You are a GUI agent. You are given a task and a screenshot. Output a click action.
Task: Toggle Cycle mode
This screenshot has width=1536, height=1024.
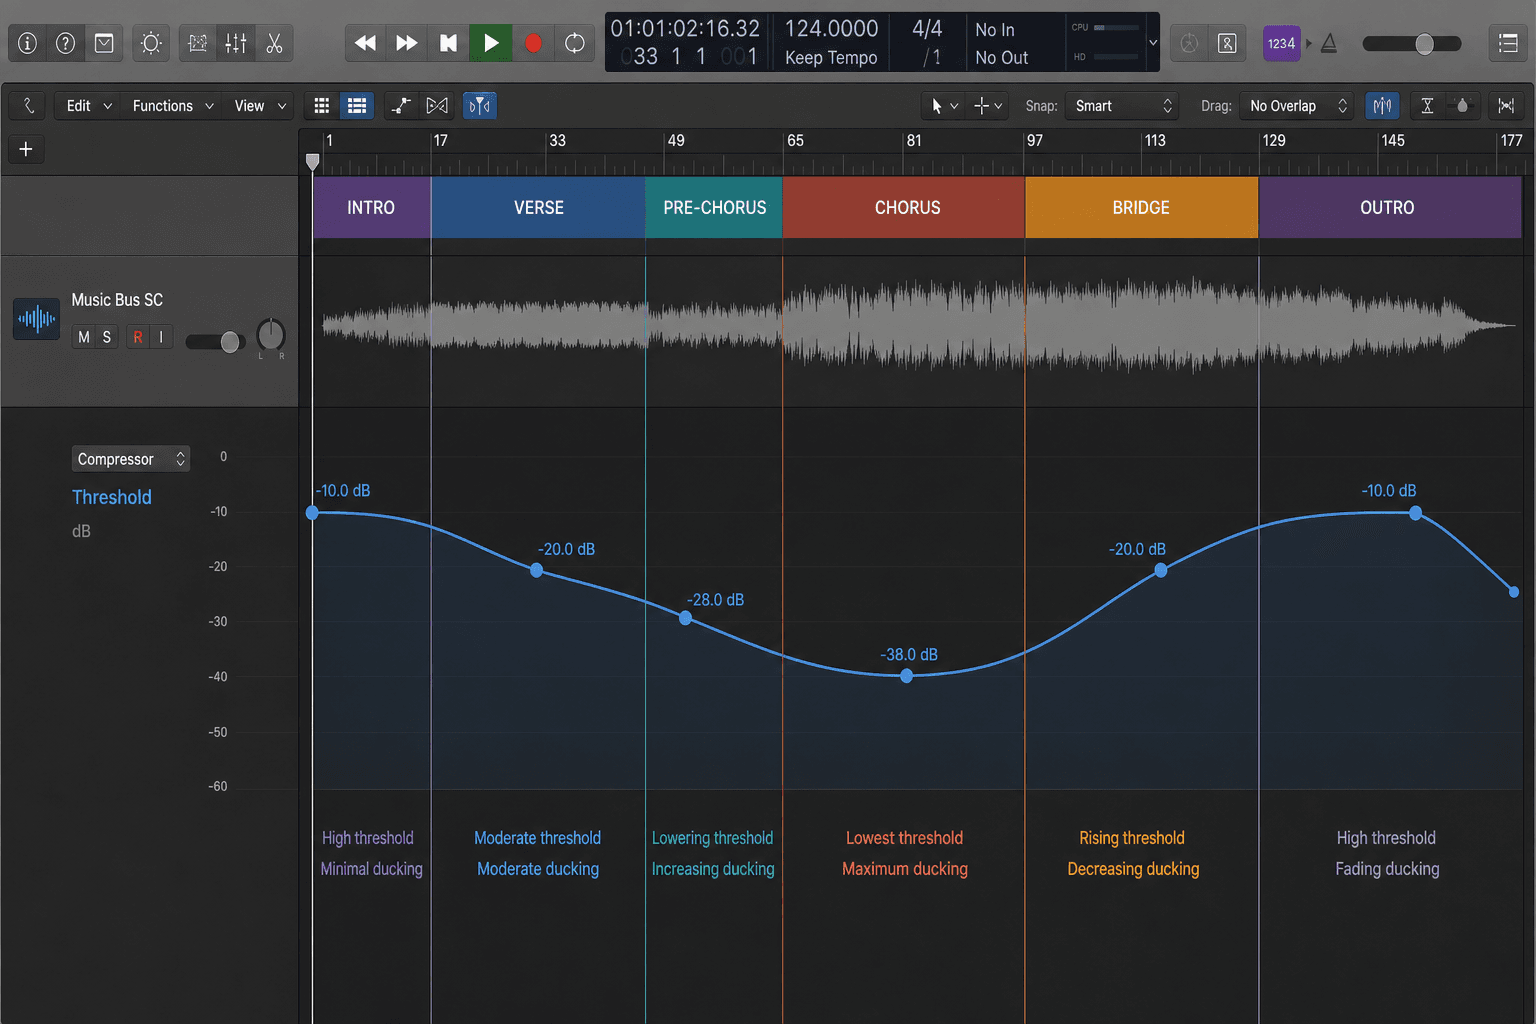[574, 43]
